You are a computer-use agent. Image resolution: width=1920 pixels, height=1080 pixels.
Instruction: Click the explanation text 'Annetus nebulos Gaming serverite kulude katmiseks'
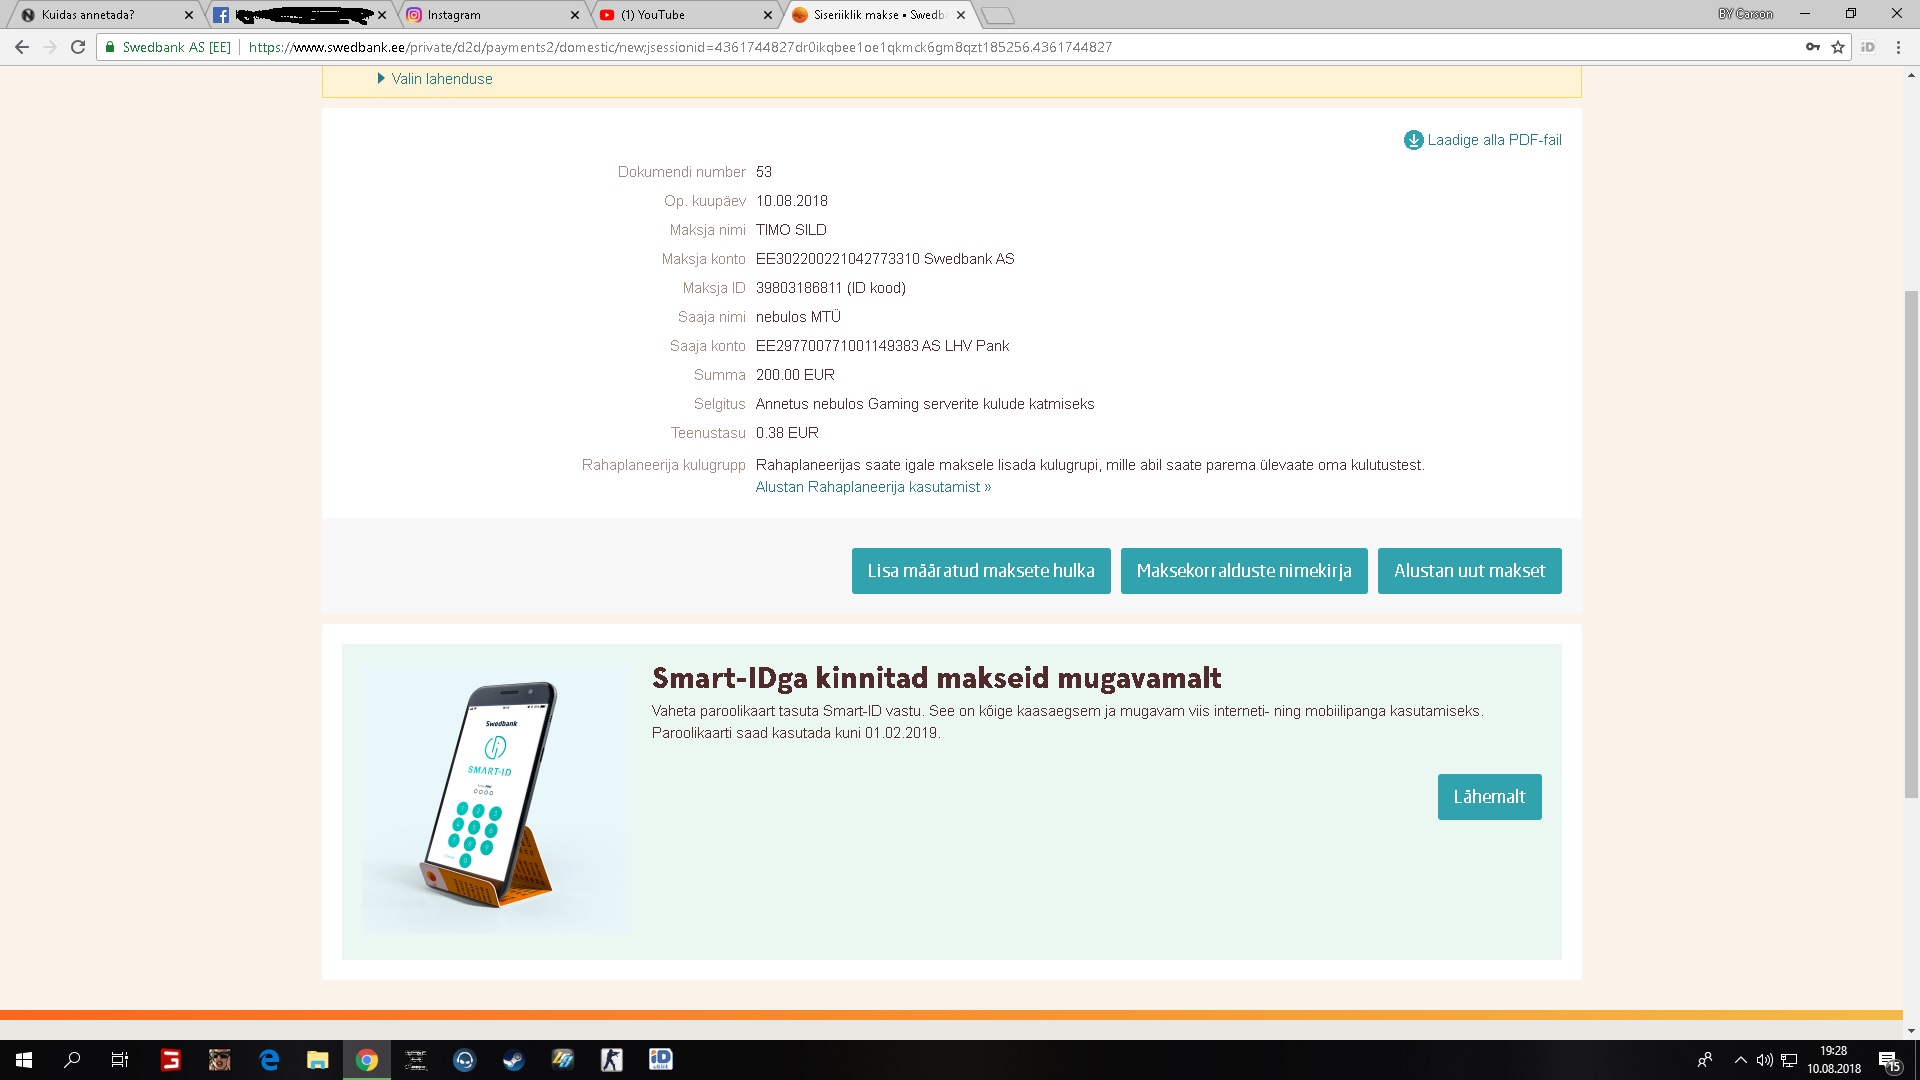[925, 404]
